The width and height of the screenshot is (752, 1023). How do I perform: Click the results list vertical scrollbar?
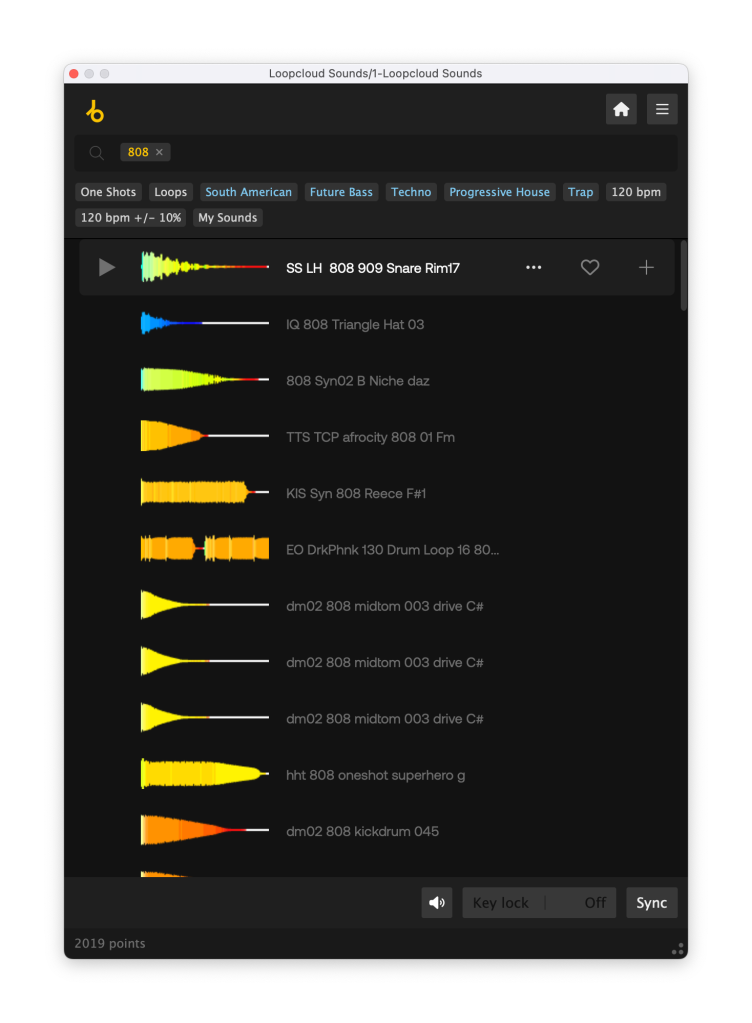click(x=684, y=275)
